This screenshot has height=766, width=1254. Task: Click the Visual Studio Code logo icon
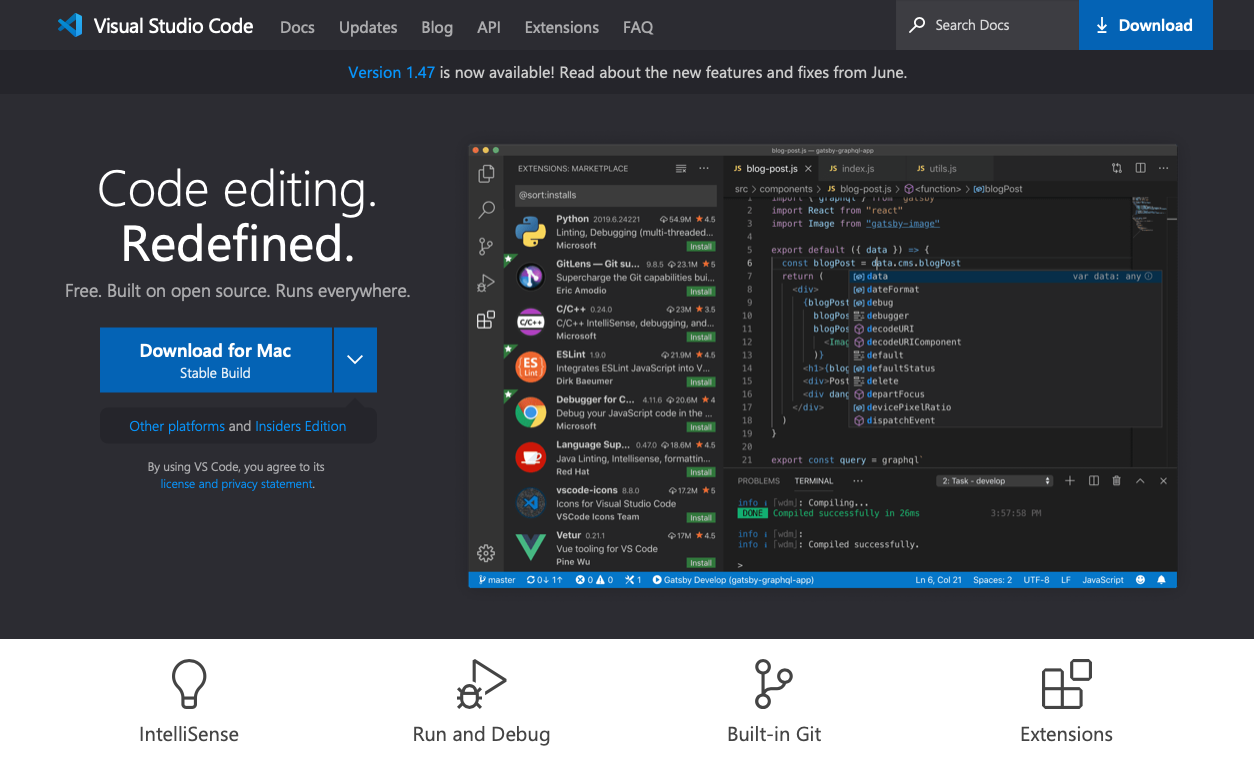[x=69, y=25]
